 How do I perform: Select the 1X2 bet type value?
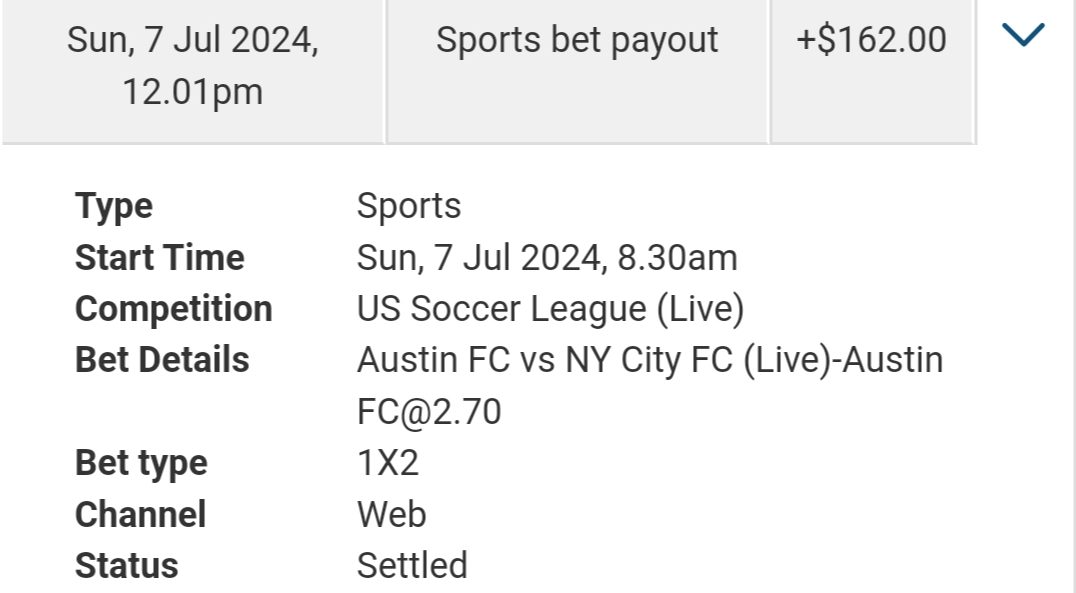(388, 463)
